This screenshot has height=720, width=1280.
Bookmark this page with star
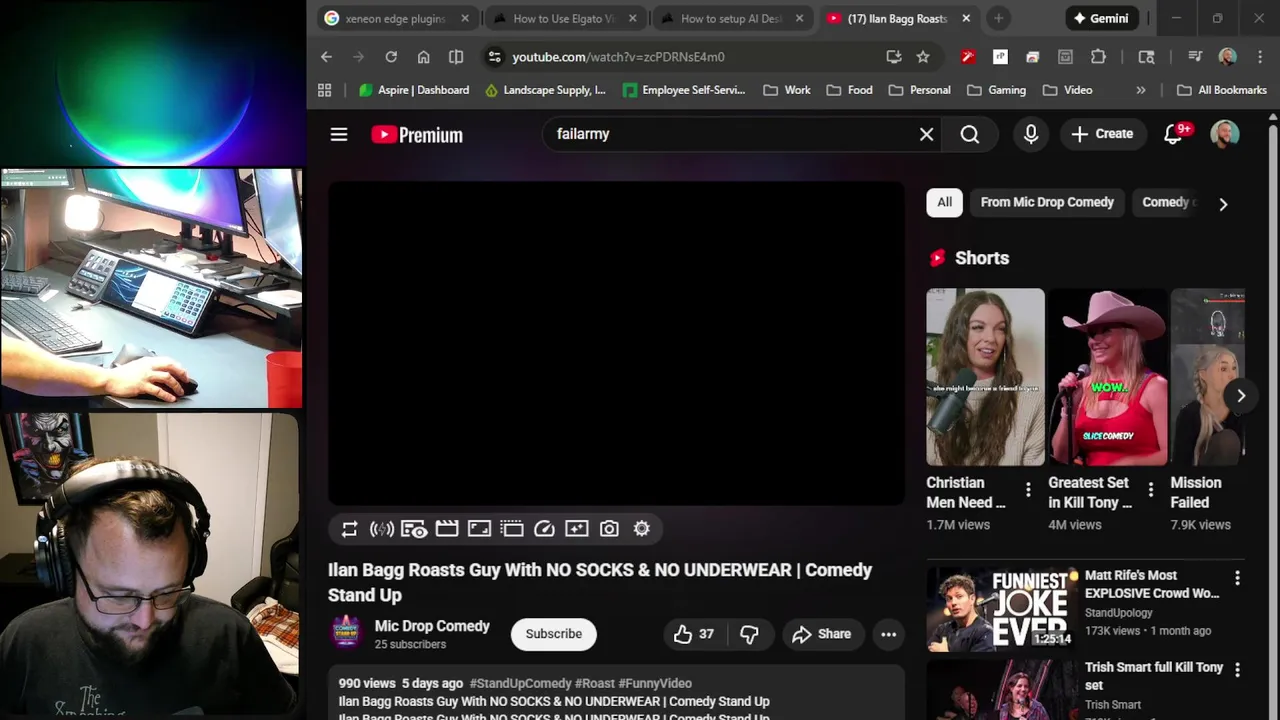click(x=923, y=57)
